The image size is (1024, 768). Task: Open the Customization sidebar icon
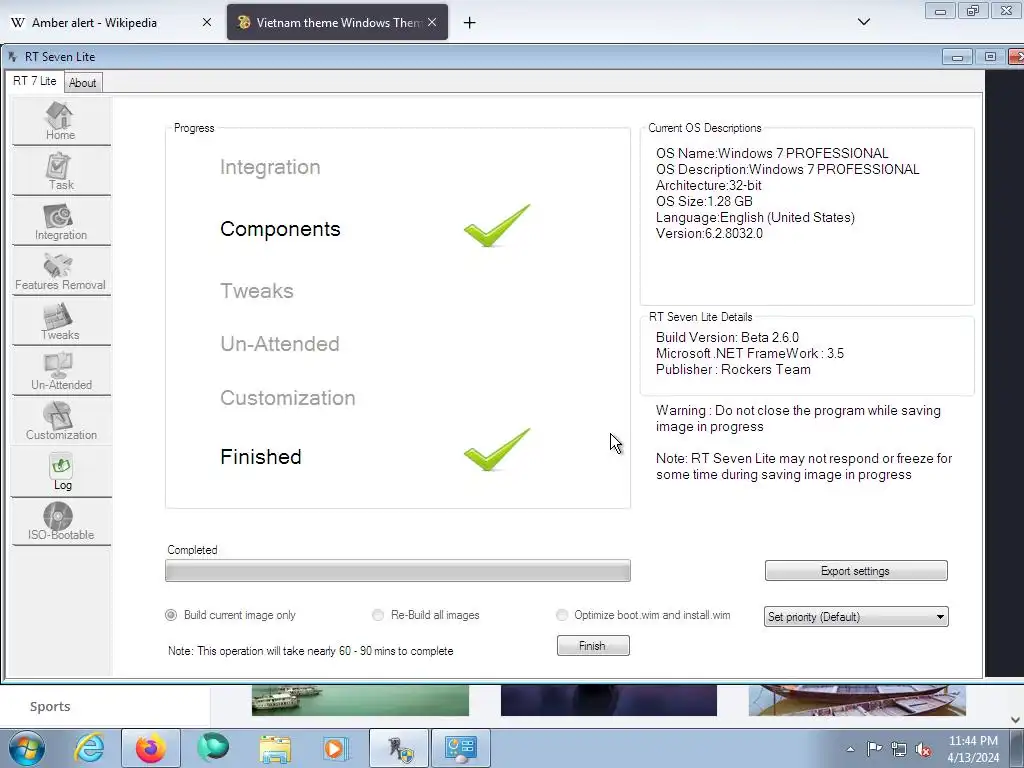click(61, 422)
